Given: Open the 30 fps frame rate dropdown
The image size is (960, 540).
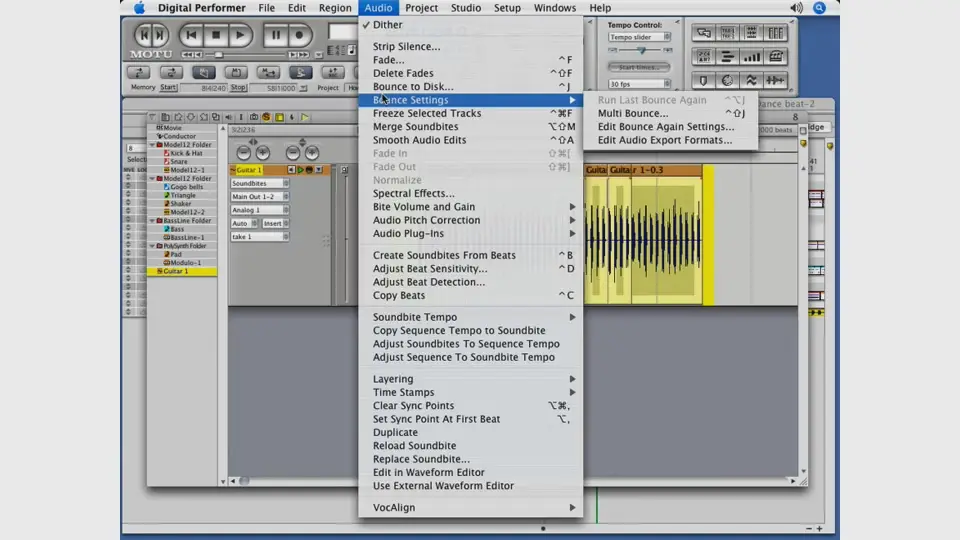Looking at the screenshot, I should tap(639, 84).
